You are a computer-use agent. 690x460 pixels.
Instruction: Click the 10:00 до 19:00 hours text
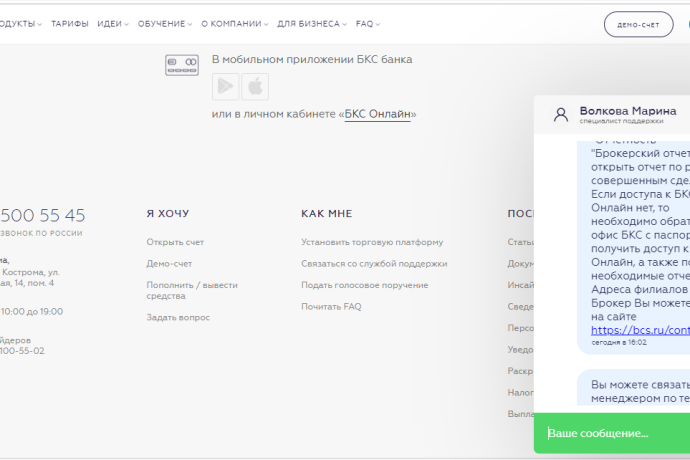[x=32, y=312]
